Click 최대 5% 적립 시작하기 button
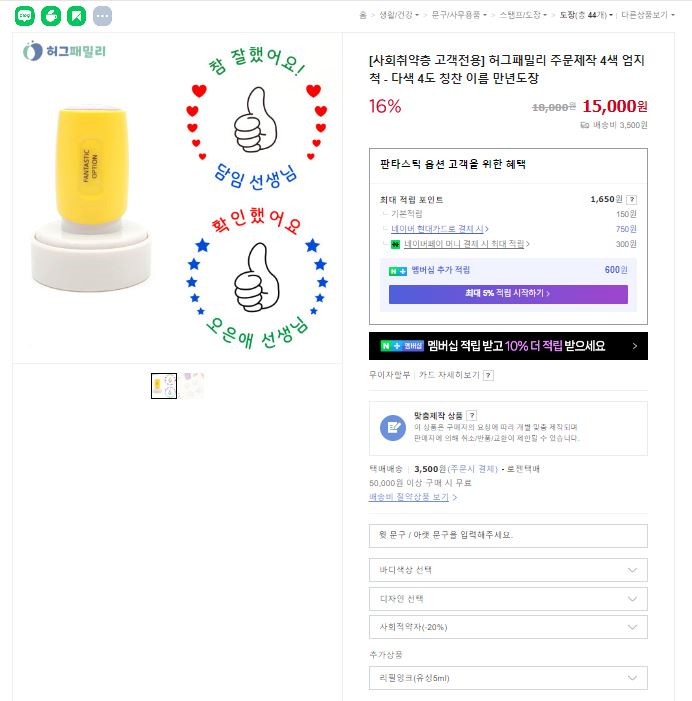Screen dimensions: 692x701 [x=508, y=294]
